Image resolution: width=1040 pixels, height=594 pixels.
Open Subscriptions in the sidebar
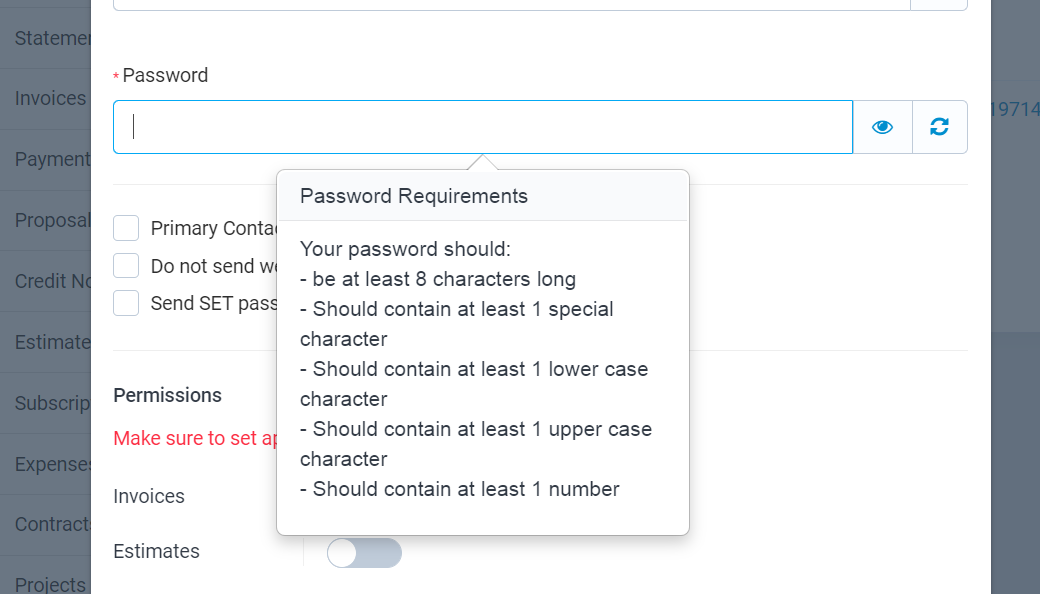pos(52,403)
